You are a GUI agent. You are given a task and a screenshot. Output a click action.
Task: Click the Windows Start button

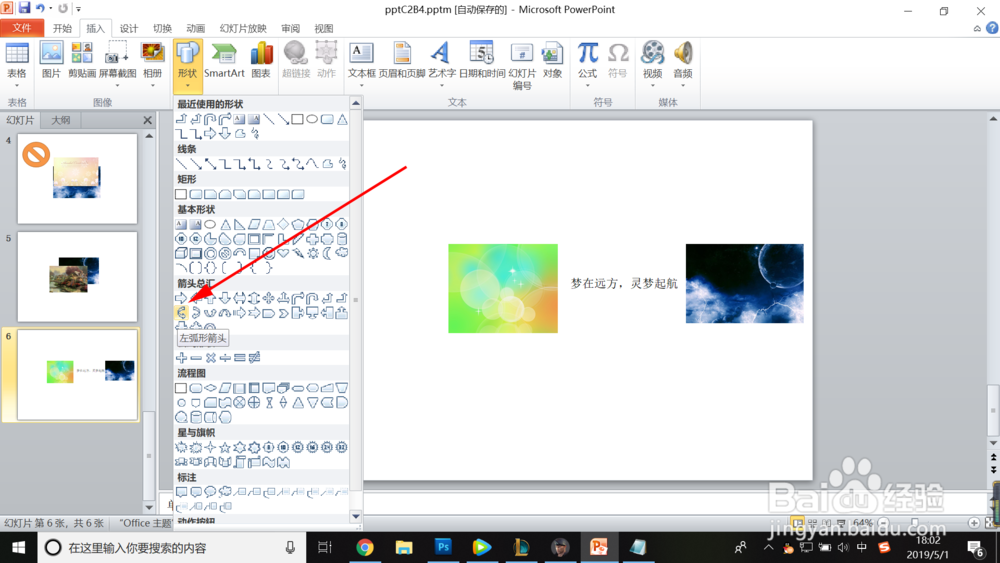pos(18,547)
